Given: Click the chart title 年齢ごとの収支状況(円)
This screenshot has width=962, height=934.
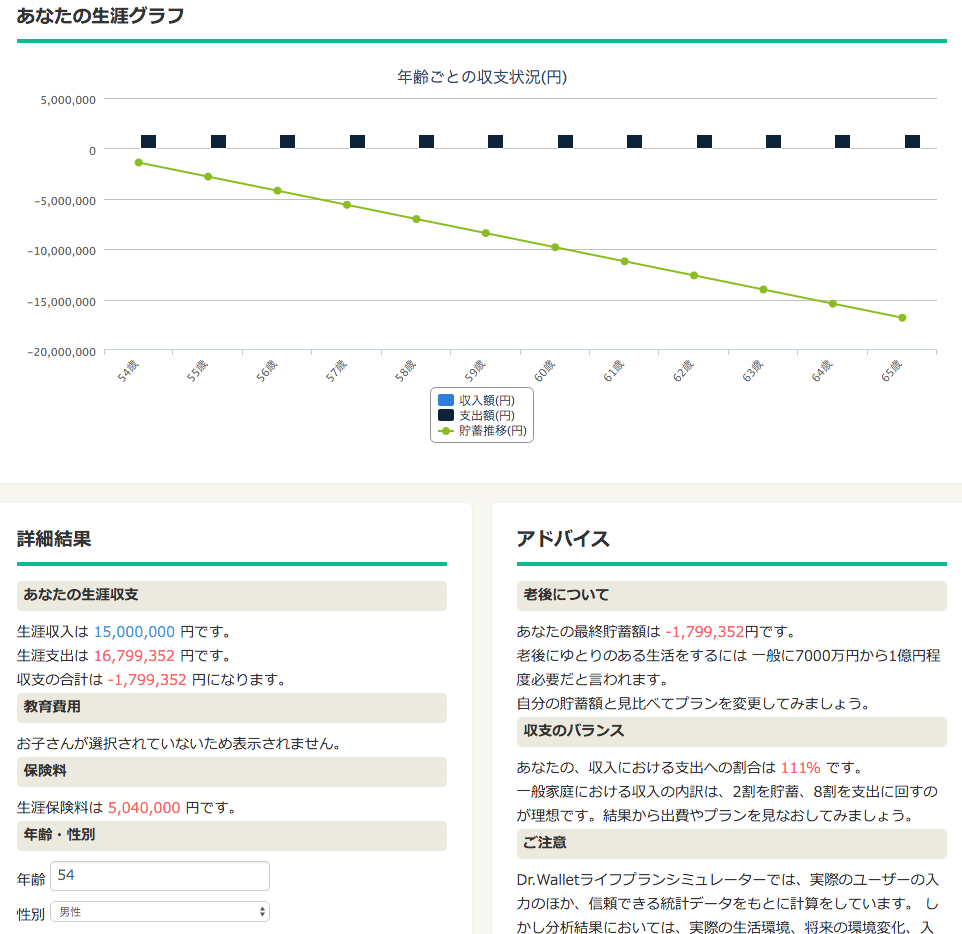Looking at the screenshot, I should 482,77.
